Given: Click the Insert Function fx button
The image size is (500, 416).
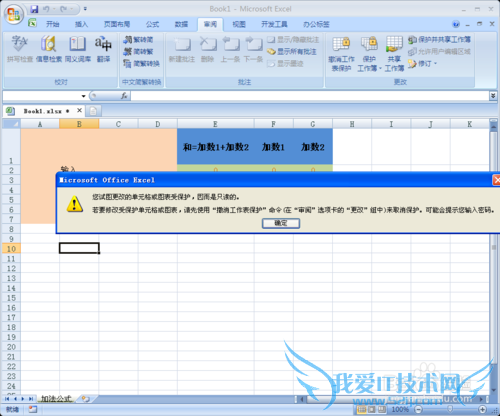Looking at the screenshot, I should pyautogui.click(x=124, y=96).
